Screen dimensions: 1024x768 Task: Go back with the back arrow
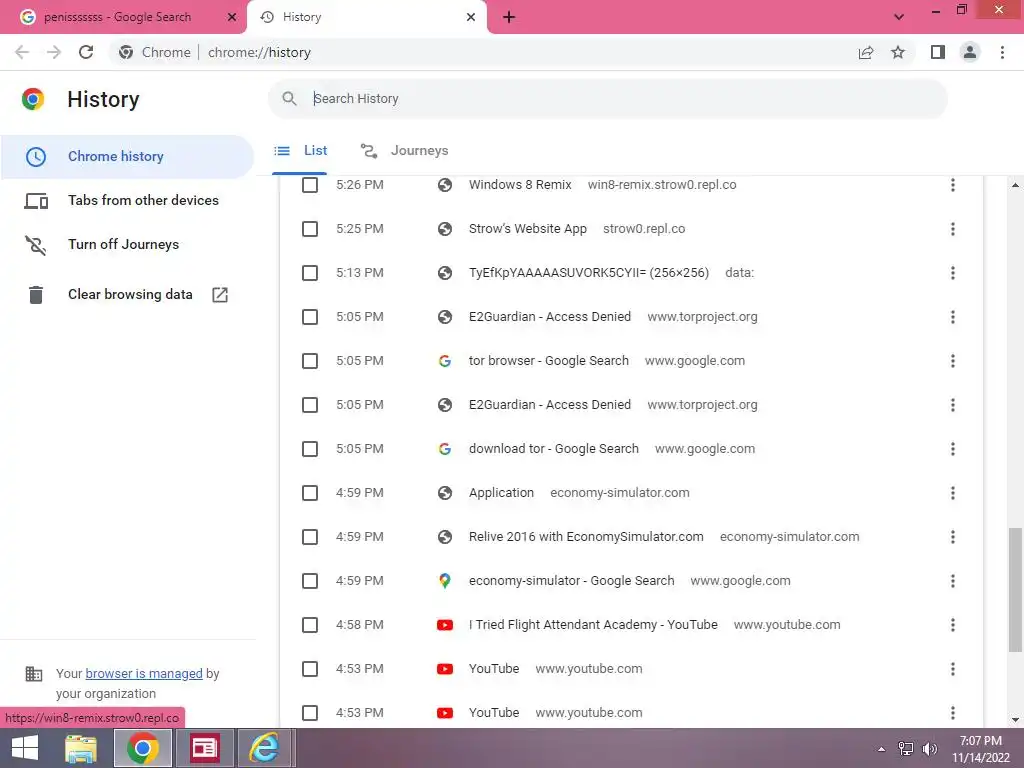click(x=22, y=52)
